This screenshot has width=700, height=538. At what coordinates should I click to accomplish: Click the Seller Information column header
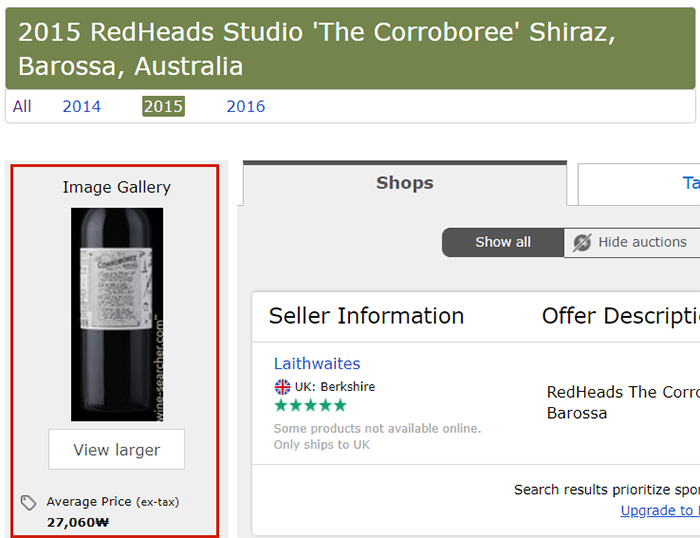click(x=367, y=316)
